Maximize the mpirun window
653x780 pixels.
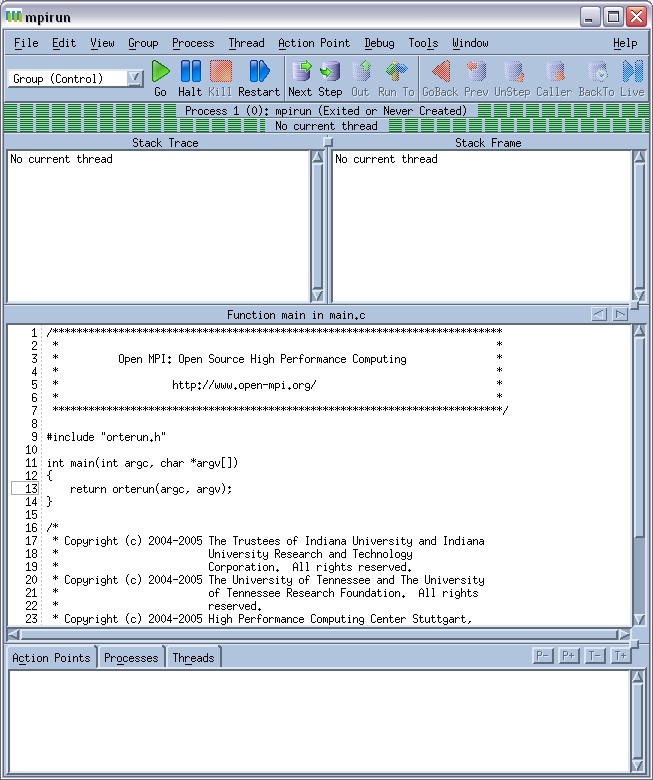pos(613,17)
